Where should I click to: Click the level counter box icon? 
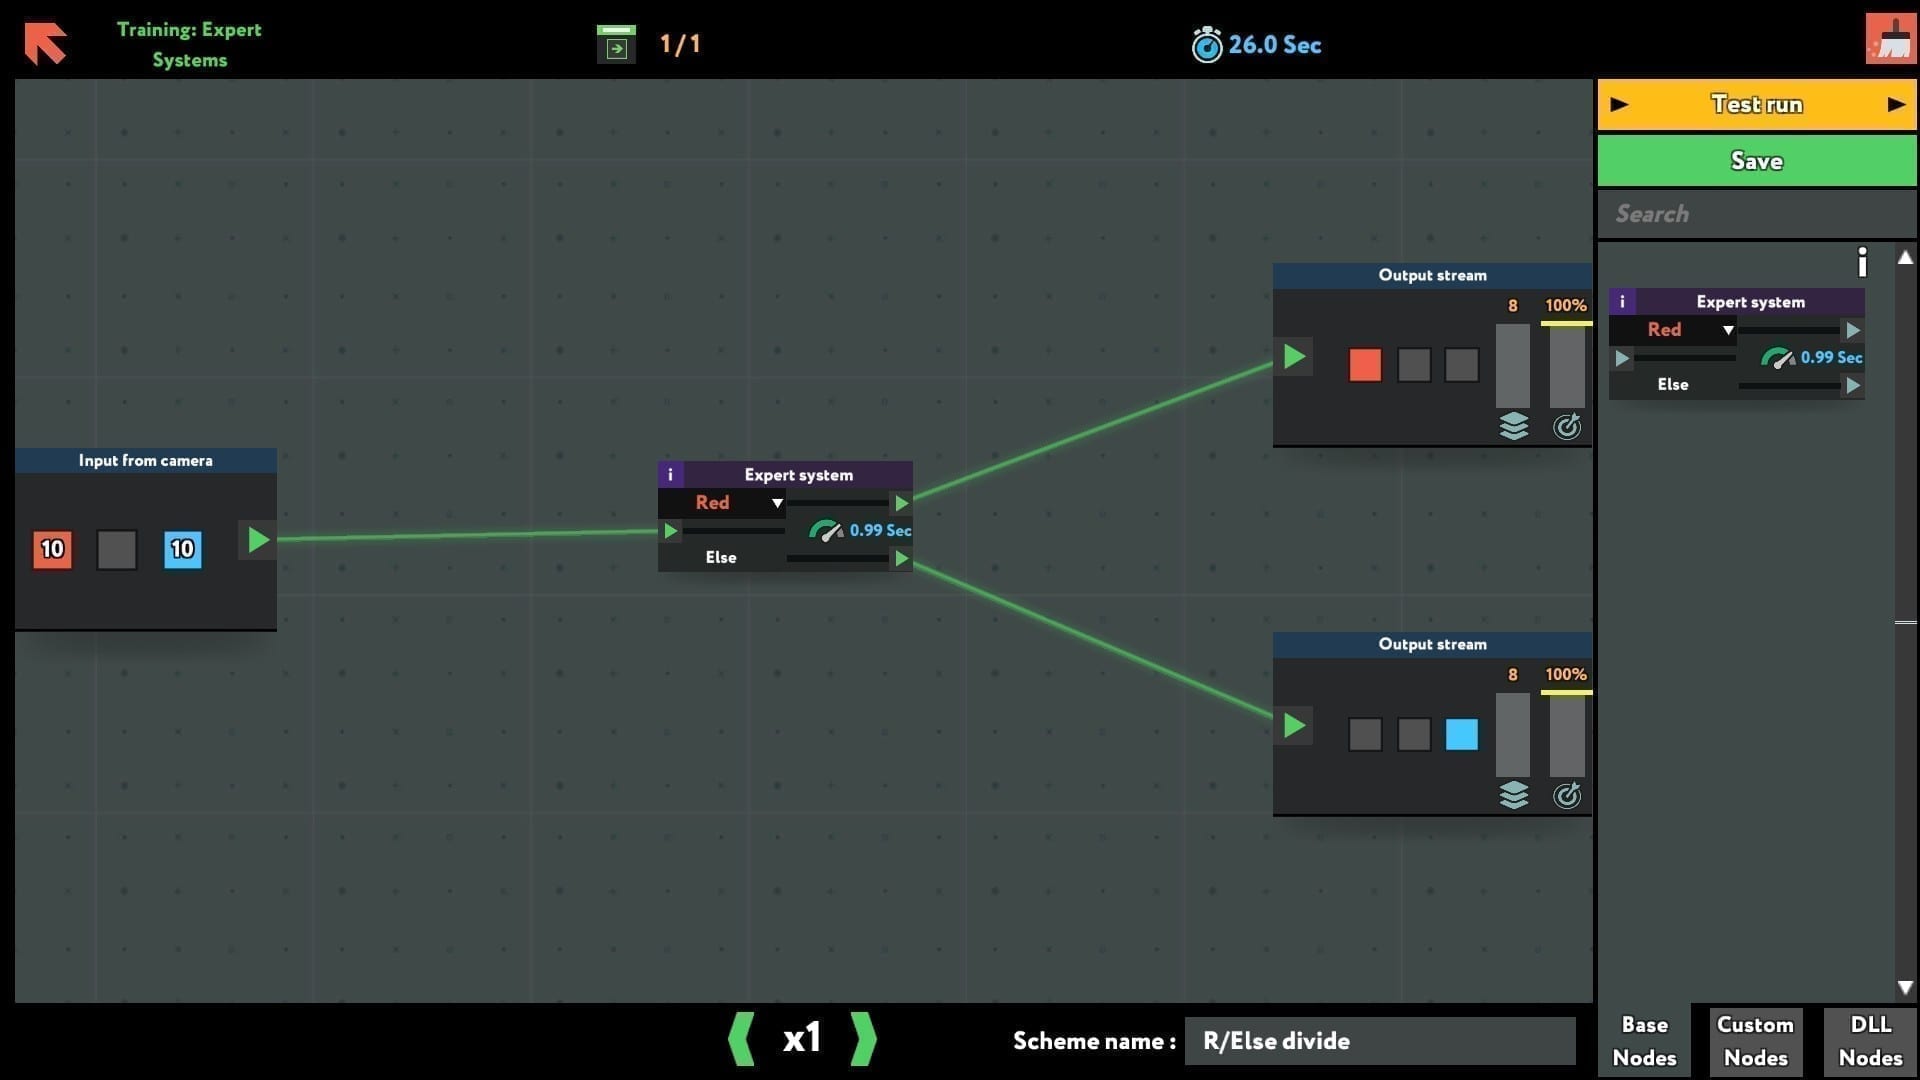click(616, 45)
